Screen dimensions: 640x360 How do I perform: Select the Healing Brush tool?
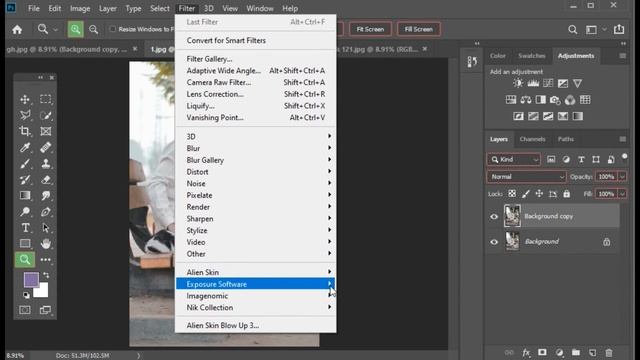click(x=46, y=147)
